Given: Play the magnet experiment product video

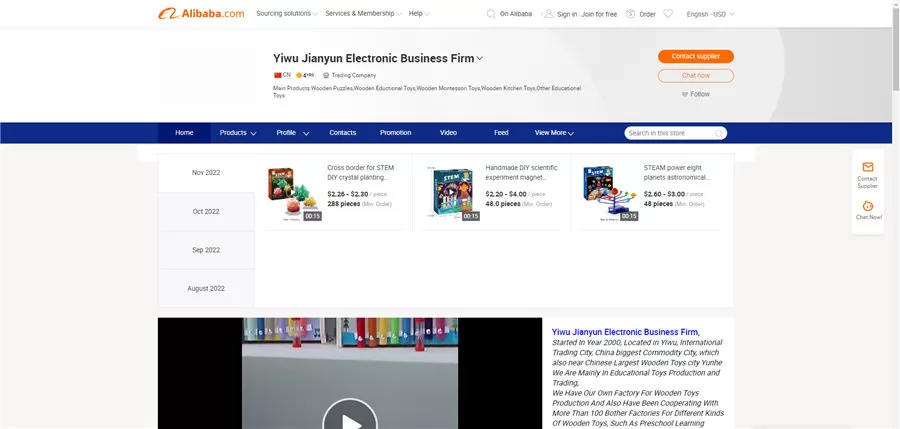Looking at the screenshot, I should [451, 192].
